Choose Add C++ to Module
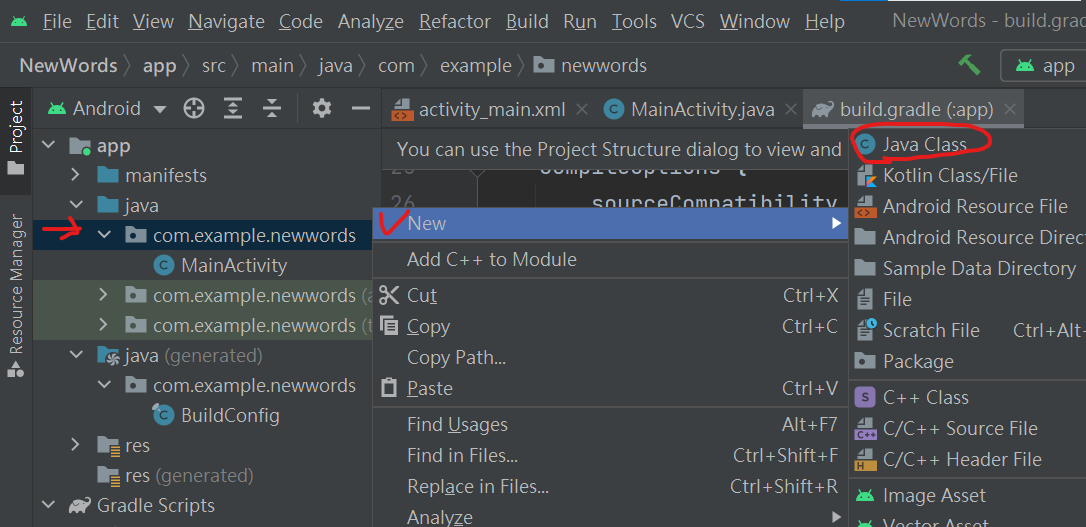Viewport: 1086px width, 527px height. pyautogui.click(x=611, y=260)
